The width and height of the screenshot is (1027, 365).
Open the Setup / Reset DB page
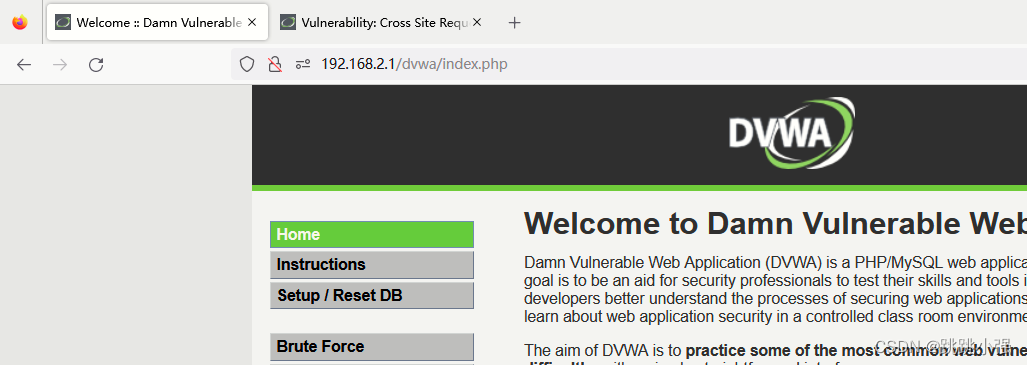point(372,296)
